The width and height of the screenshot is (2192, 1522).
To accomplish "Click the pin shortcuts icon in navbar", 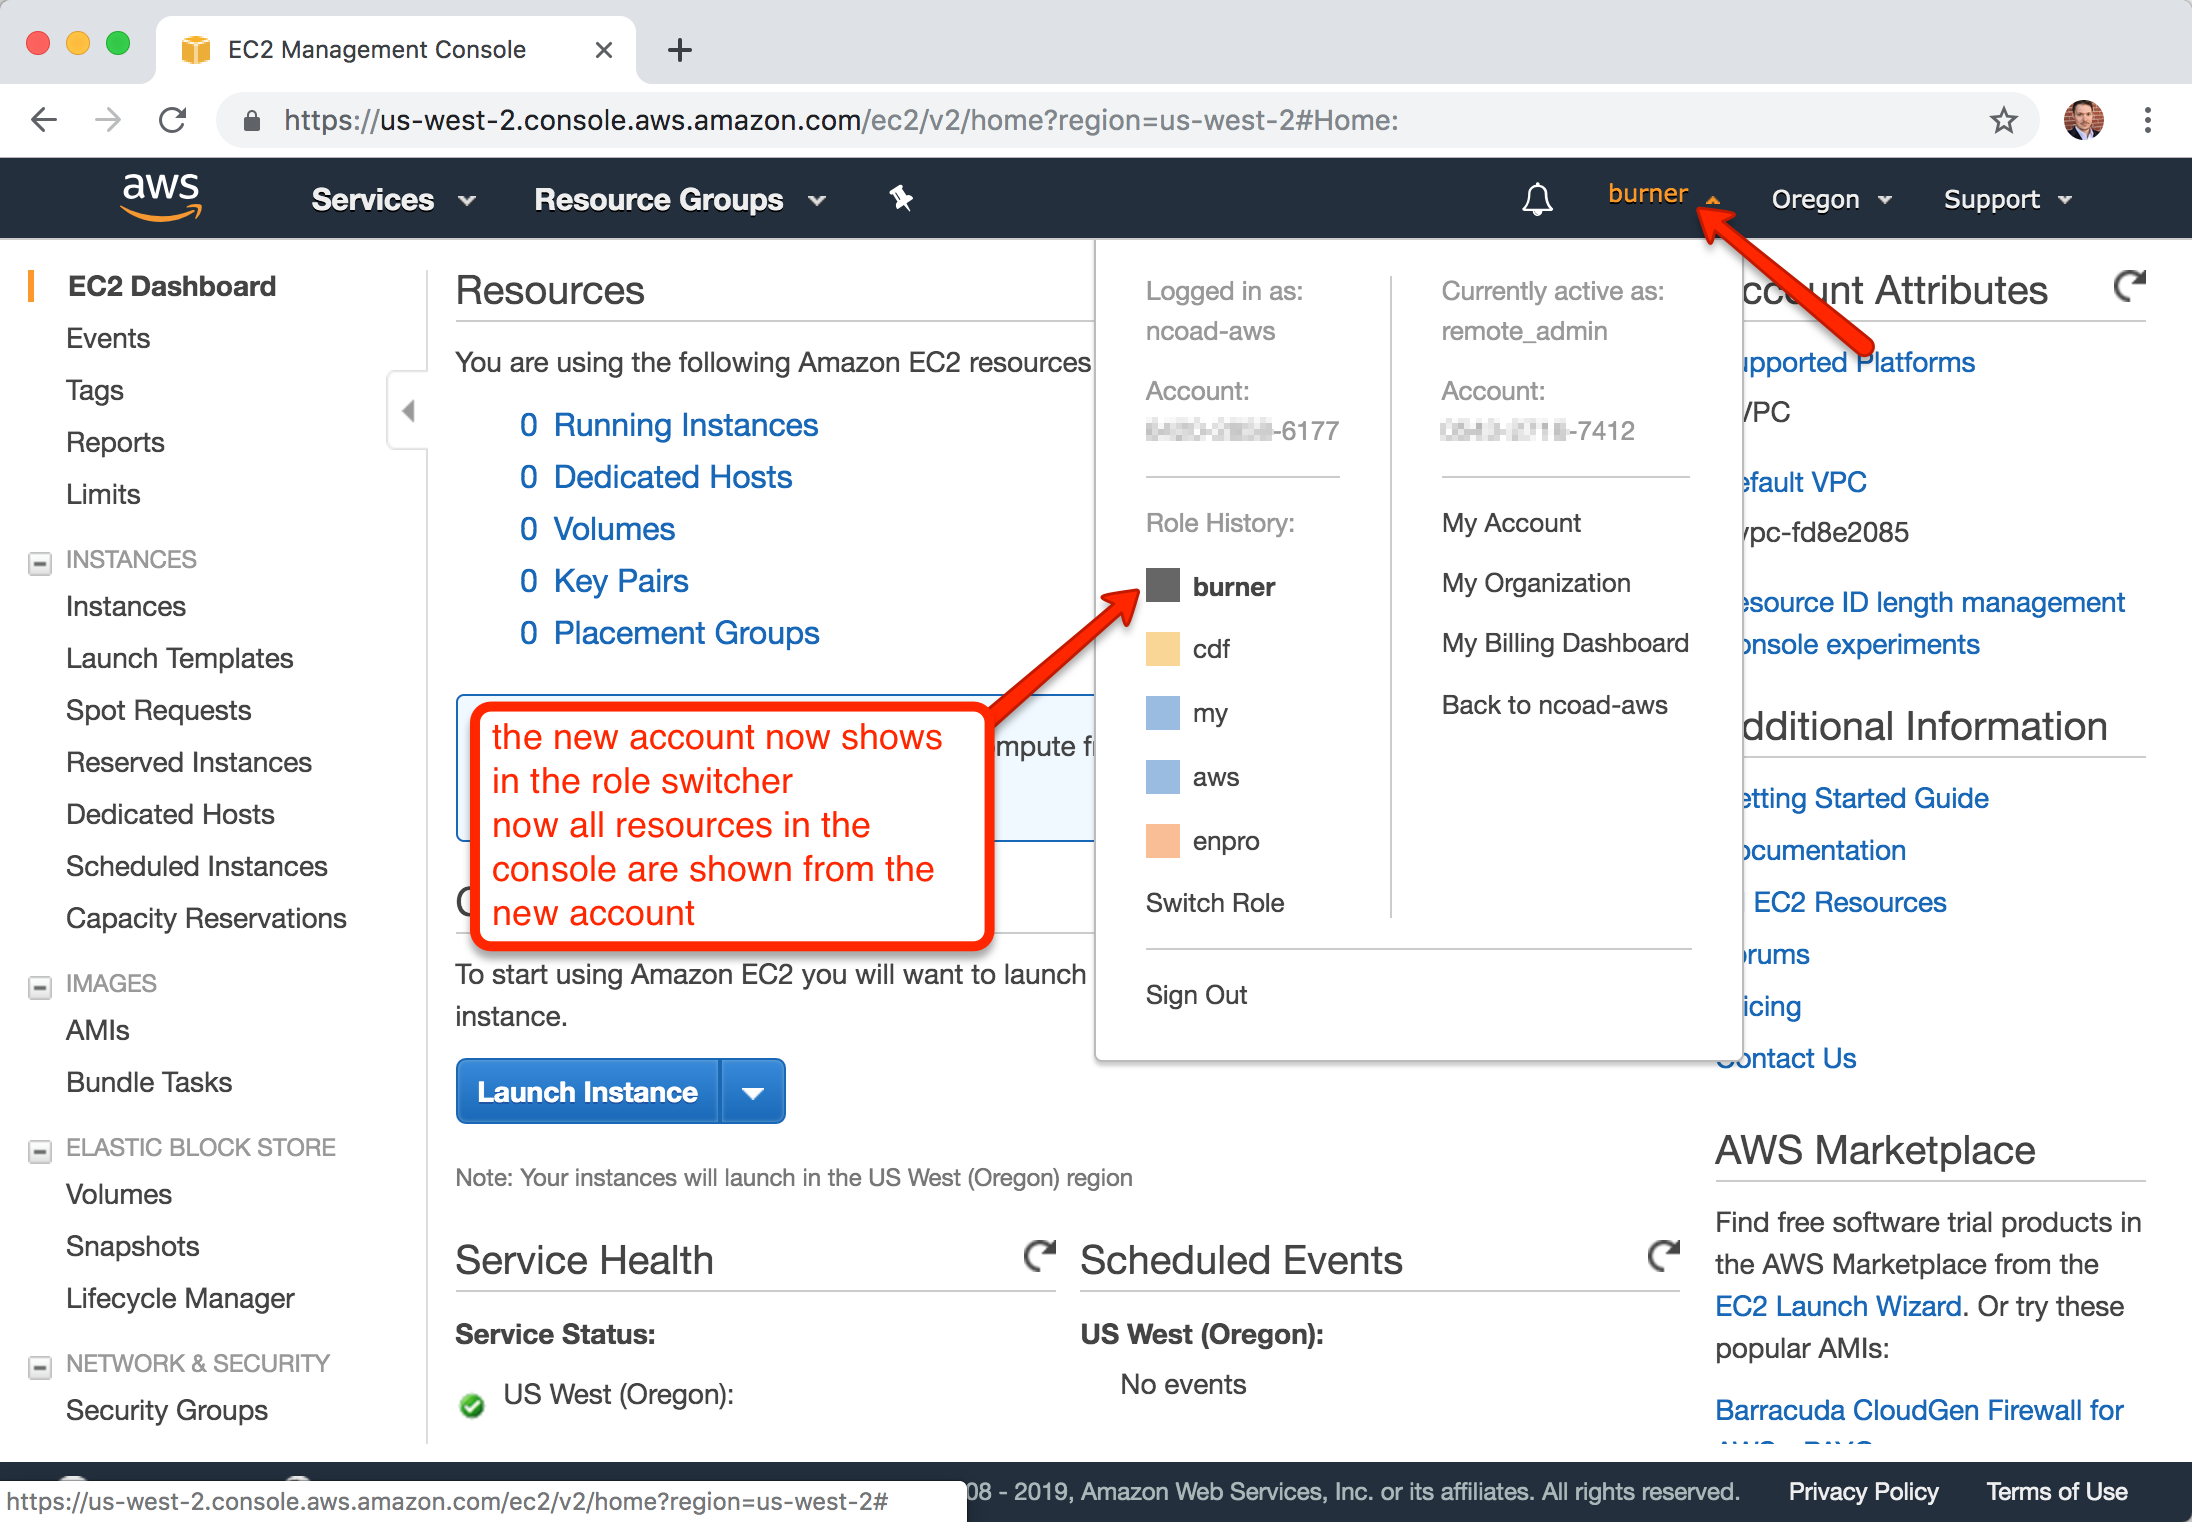I will (x=901, y=198).
